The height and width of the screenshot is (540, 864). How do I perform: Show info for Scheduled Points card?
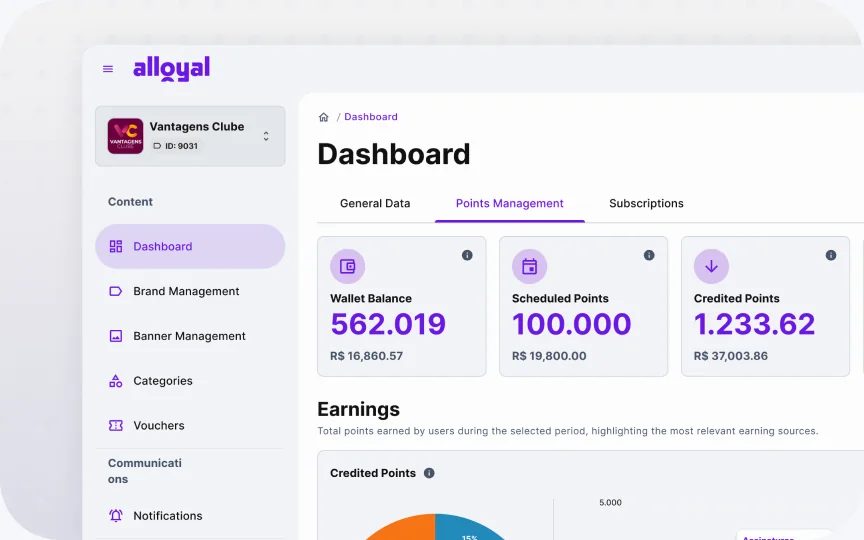click(649, 255)
